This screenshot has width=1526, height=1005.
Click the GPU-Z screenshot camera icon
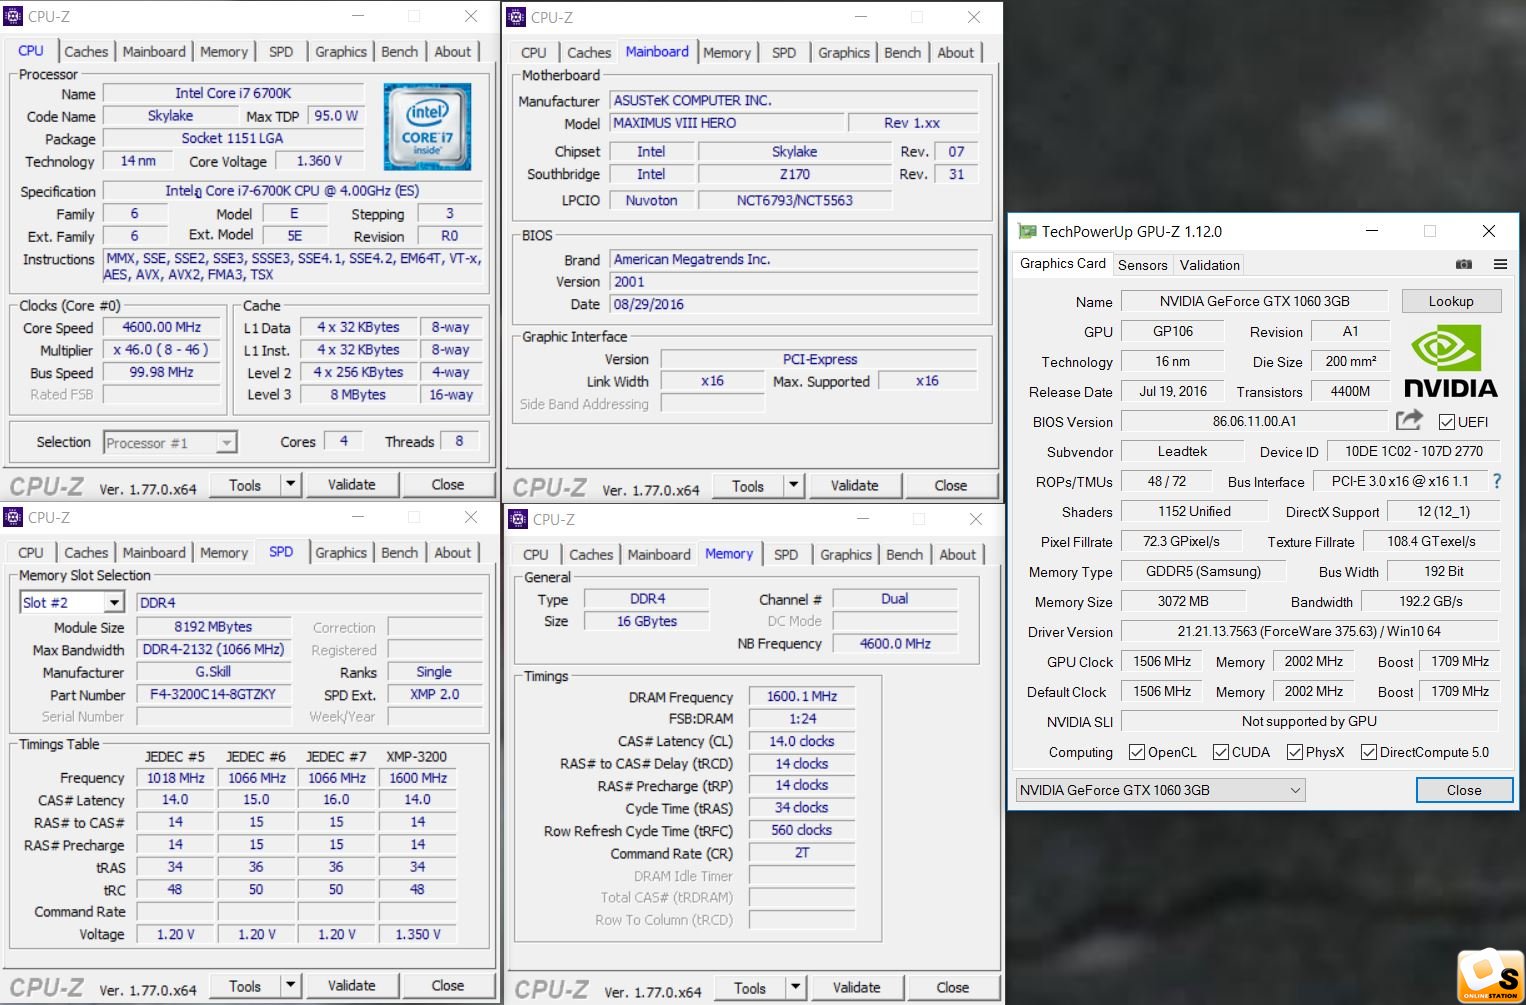(1464, 264)
